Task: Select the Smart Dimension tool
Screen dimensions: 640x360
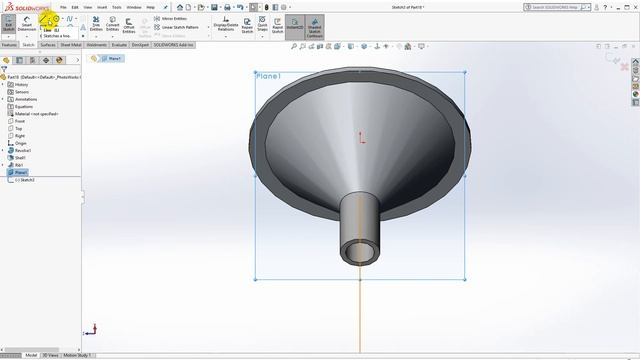Action: point(27,24)
